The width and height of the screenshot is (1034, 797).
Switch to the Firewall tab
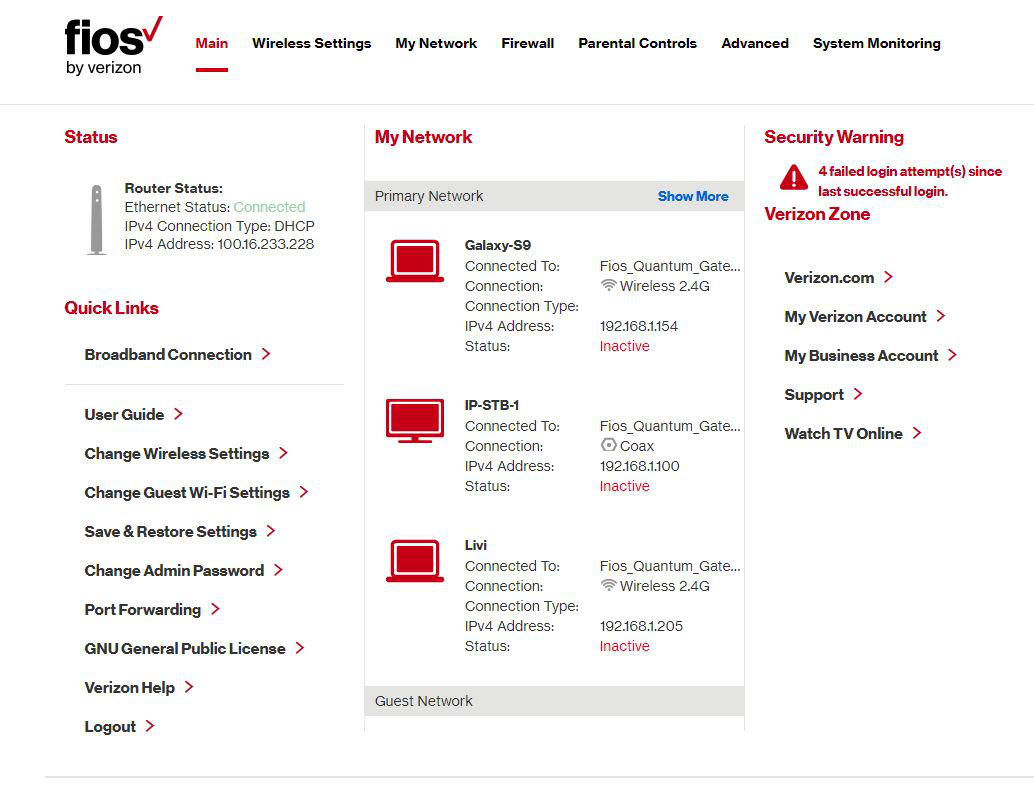[x=527, y=43]
